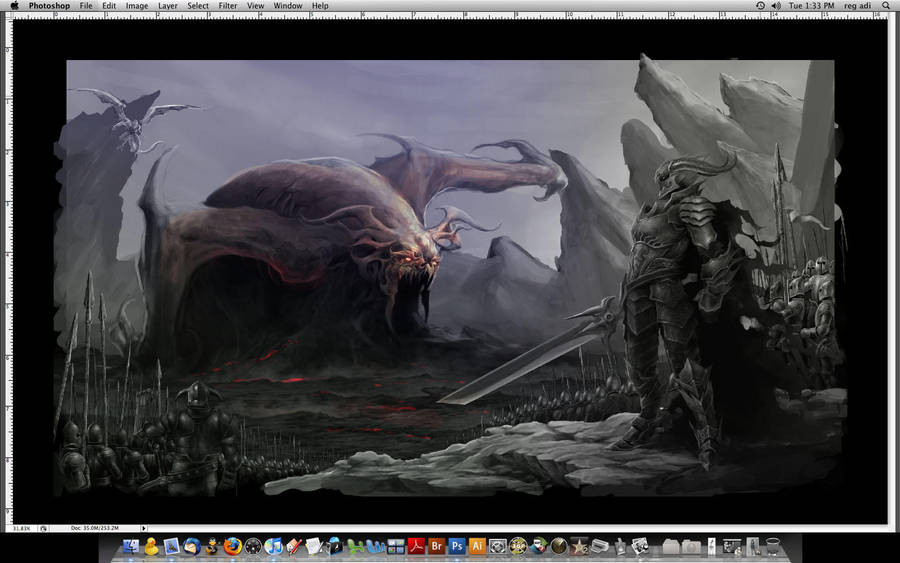Open the volume control in menu bar
Screen dimensions: 900x563
[776, 6]
